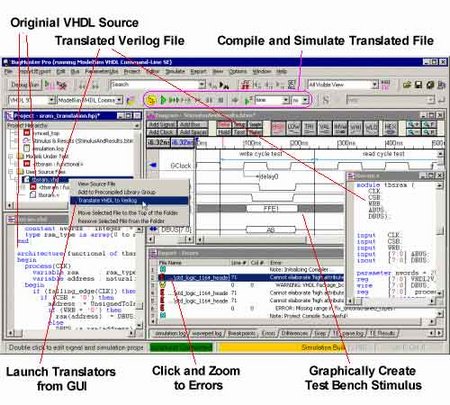Open the Search combo box dropdown

pyautogui.click(x=202, y=85)
